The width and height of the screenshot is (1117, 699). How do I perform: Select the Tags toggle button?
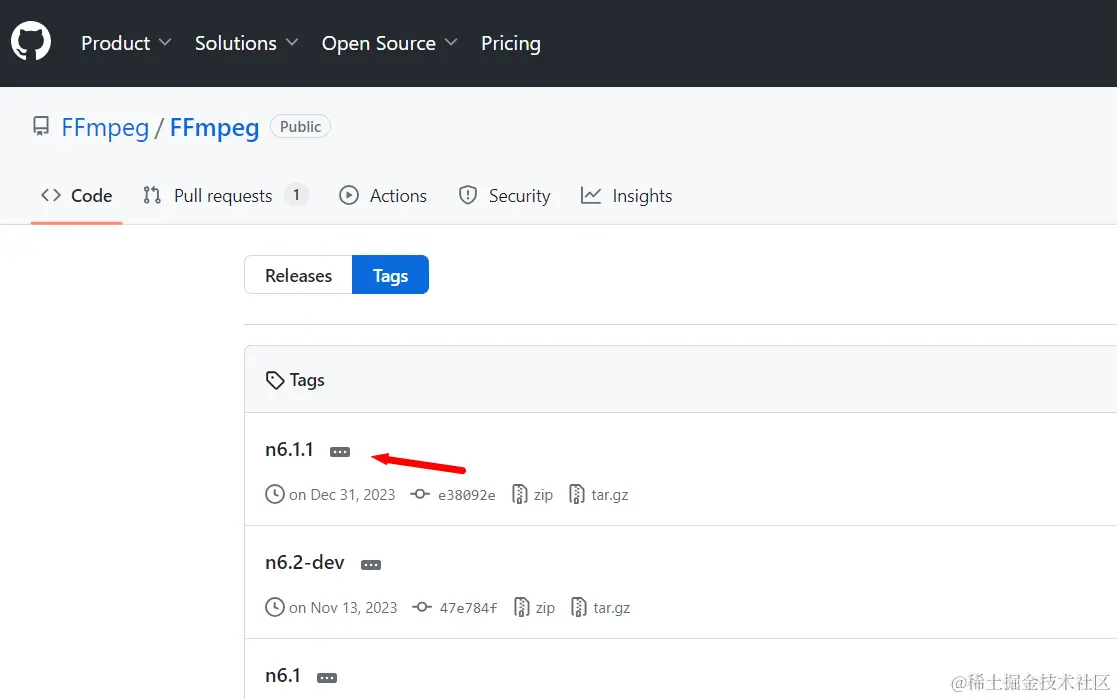click(x=390, y=275)
